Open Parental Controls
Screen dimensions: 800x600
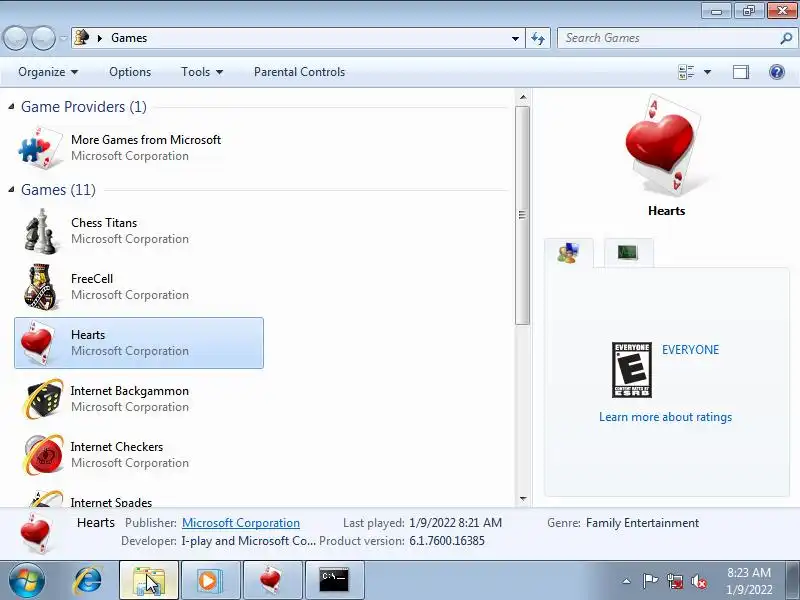coord(299,72)
